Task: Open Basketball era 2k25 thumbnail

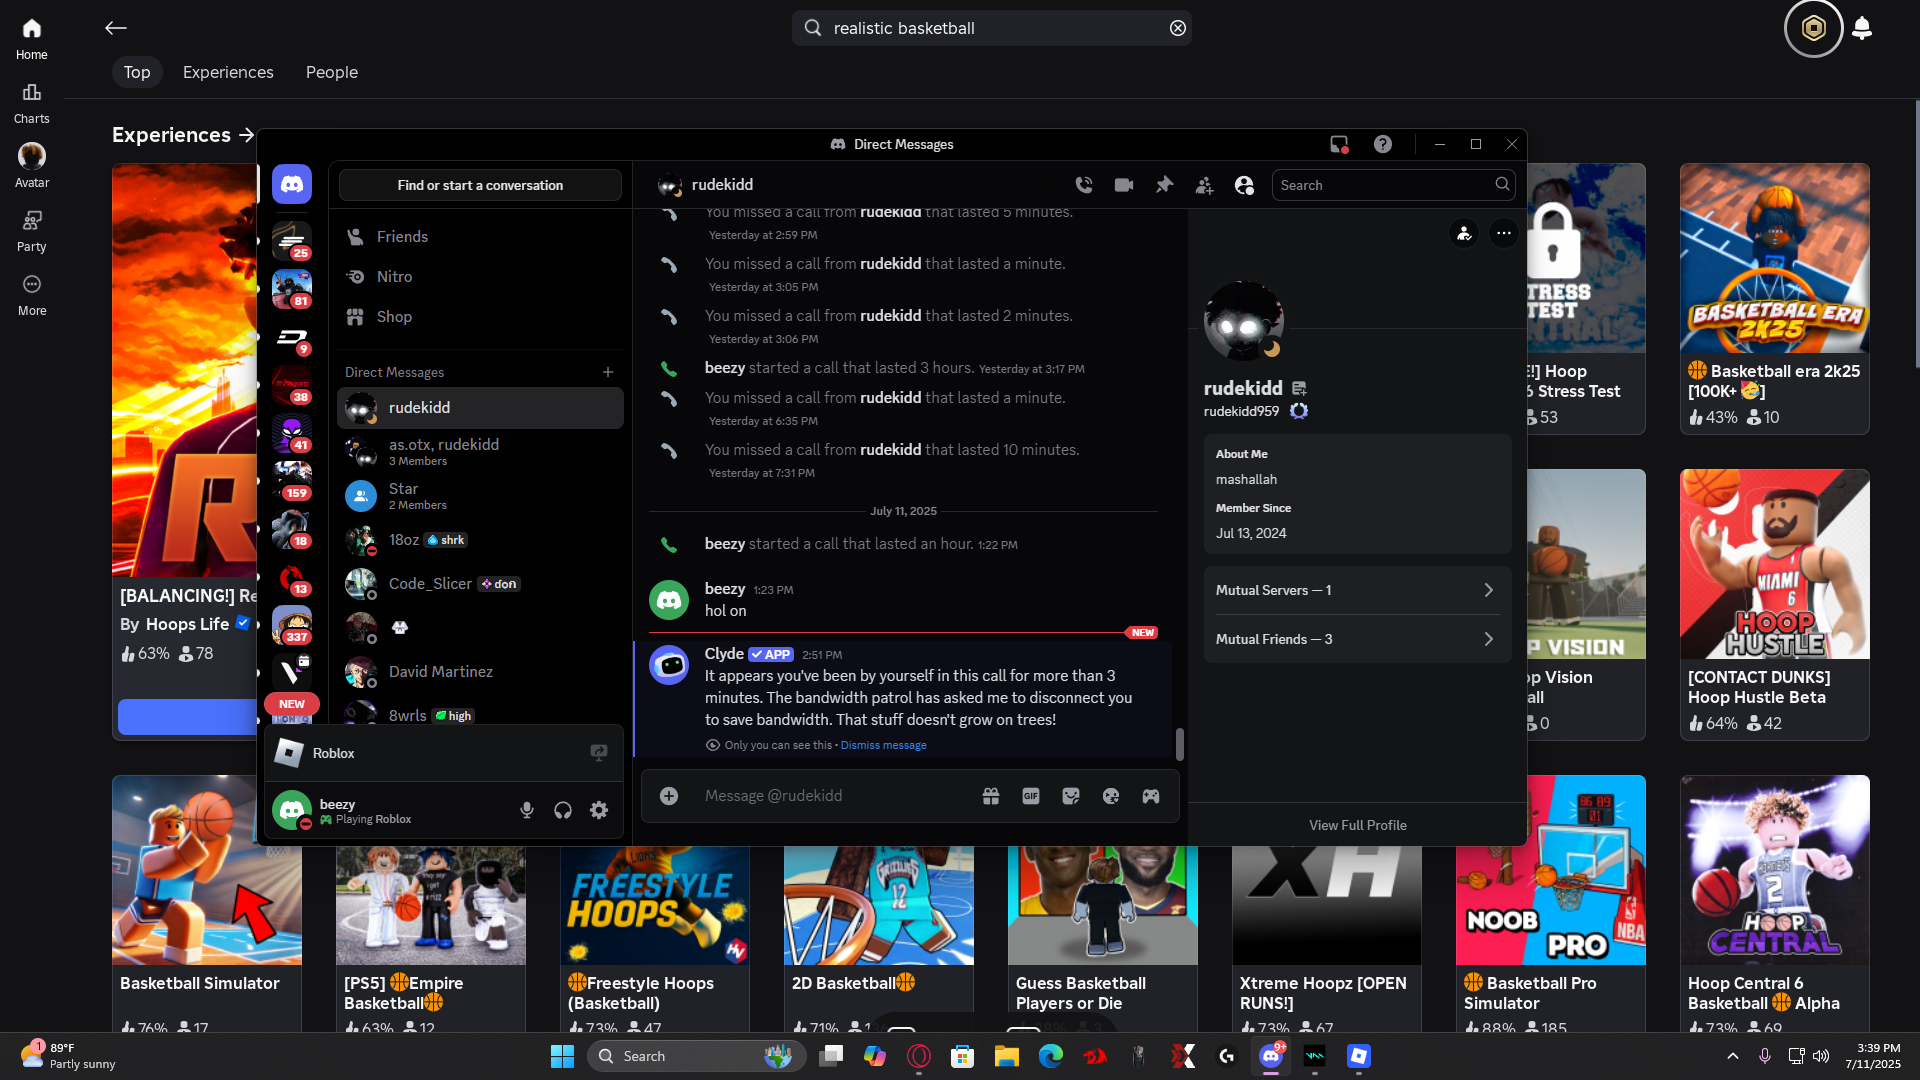Action: coord(1775,258)
